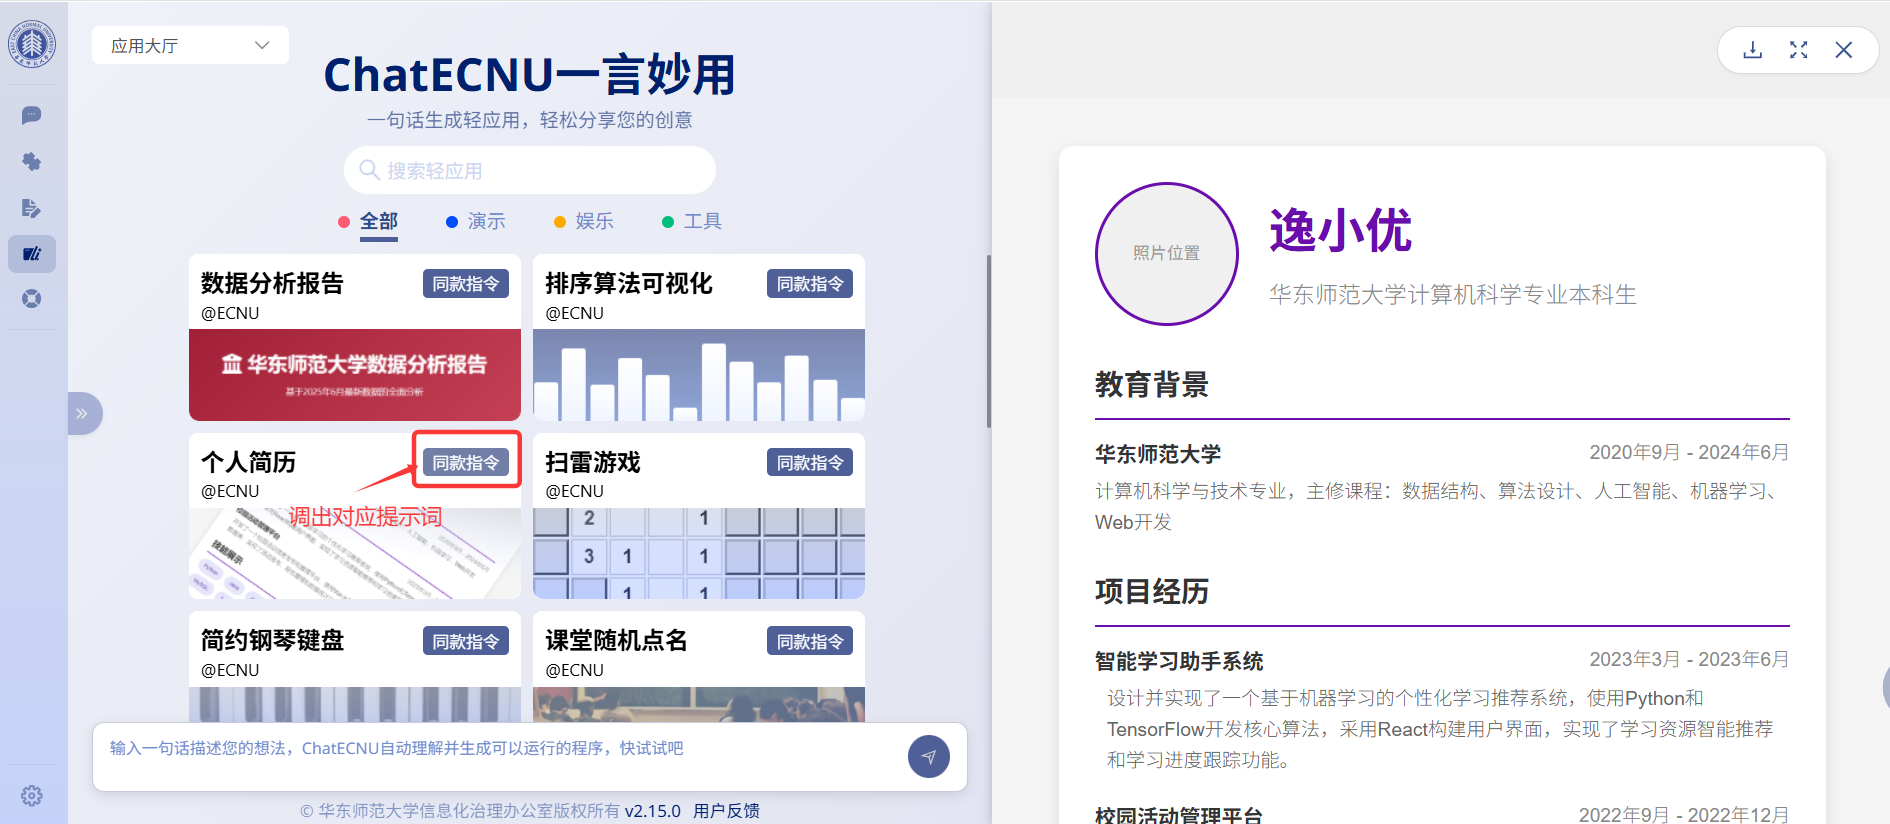Select the 全部 category tab
The image size is (1890, 824).
click(378, 221)
